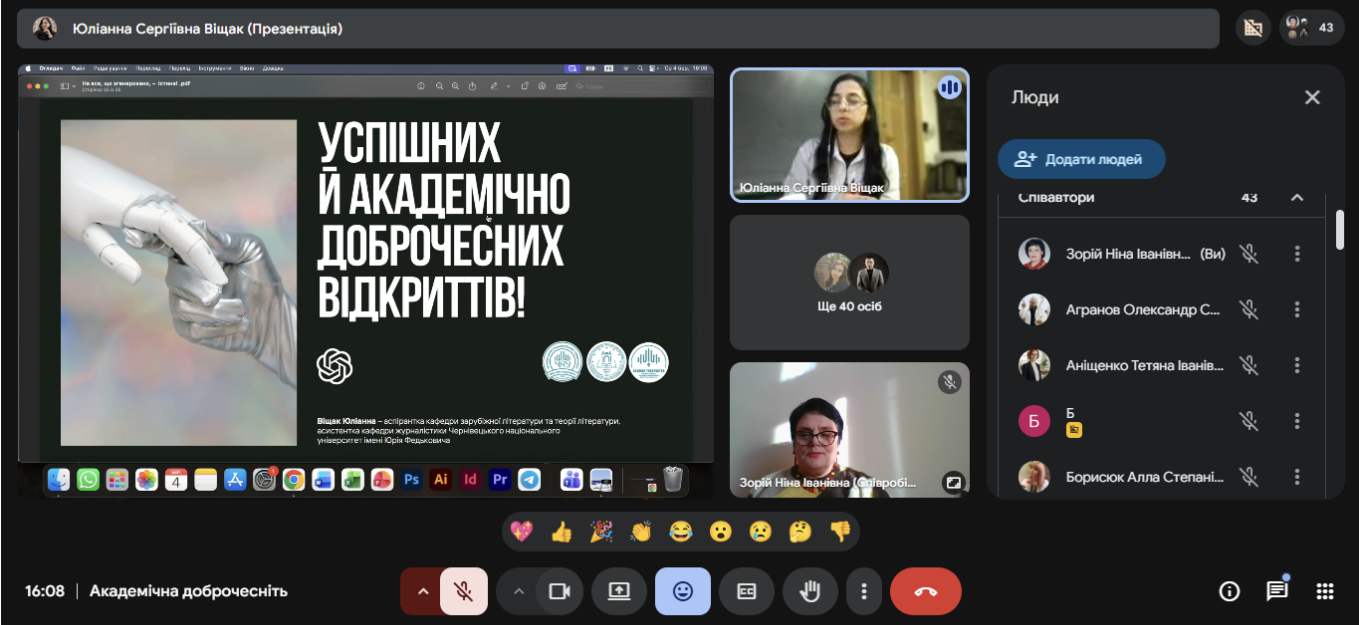Click the people panel scrollbar
Screen dimensions: 1359x625
[x=1340, y=229]
